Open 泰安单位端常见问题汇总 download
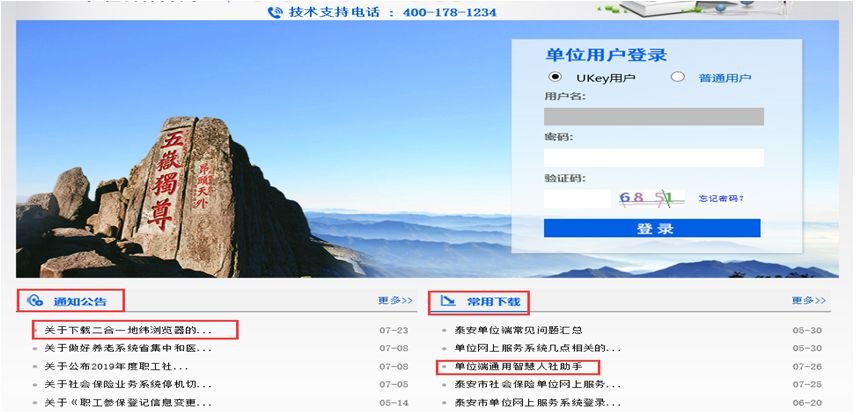Image resolution: width=858 pixels, height=415 pixels. [x=518, y=330]
